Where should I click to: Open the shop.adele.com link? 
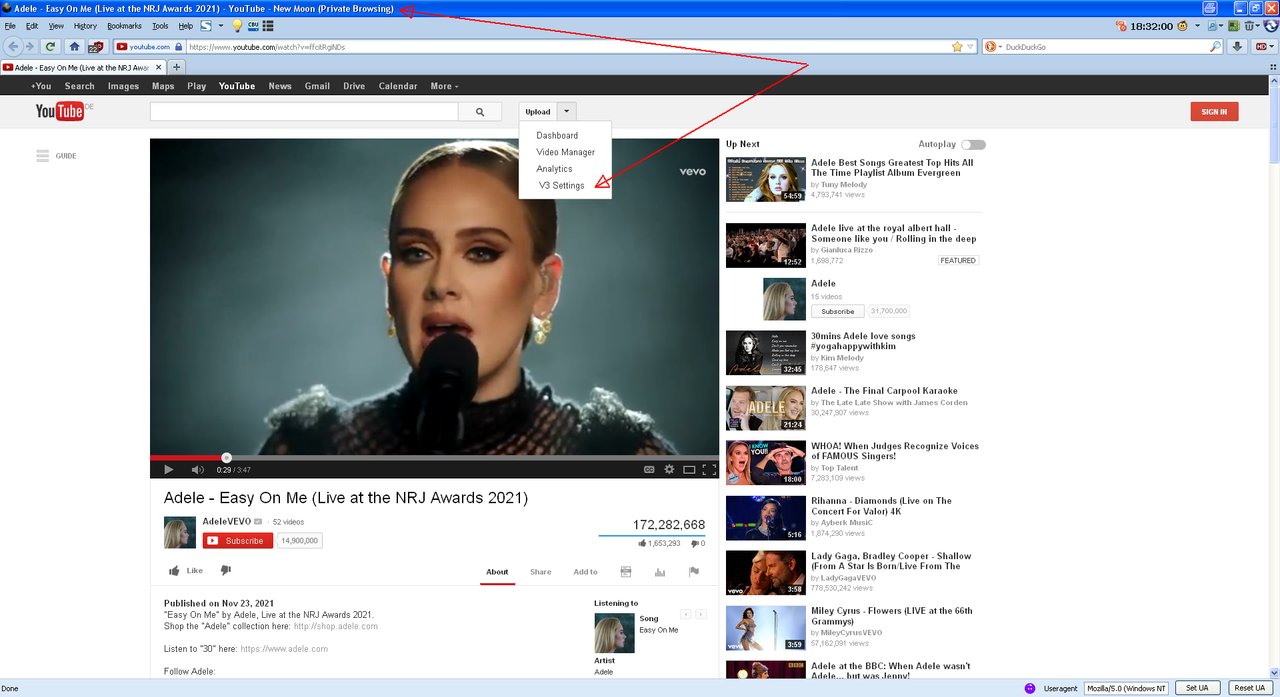pyautogui.click(x=336, y=626)
